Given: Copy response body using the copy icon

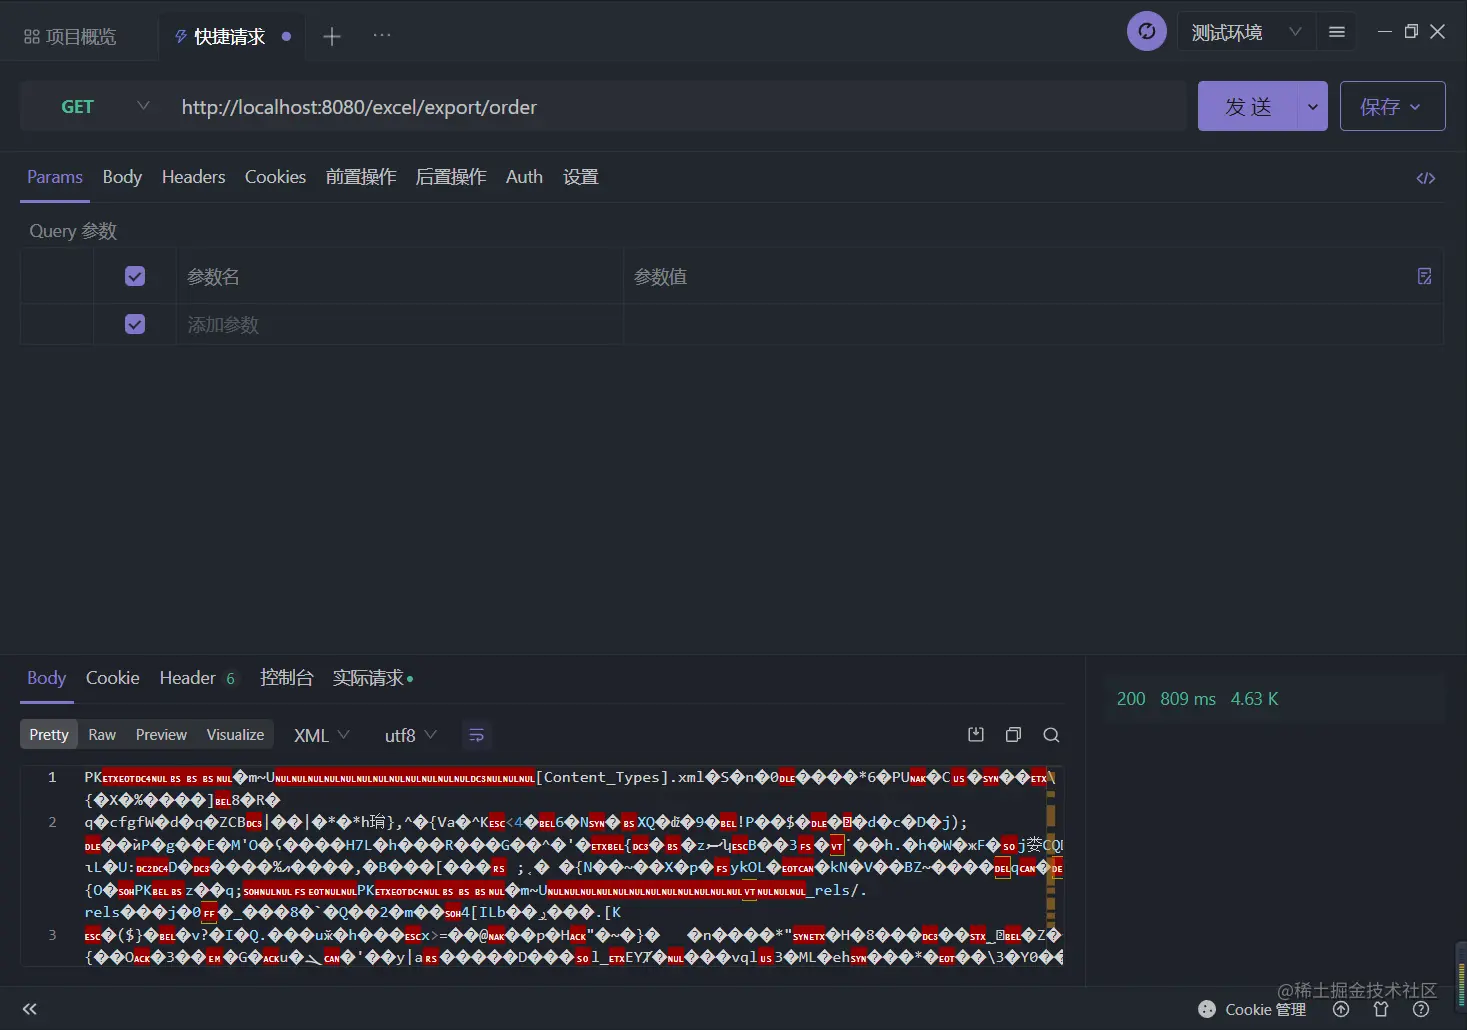Looking at the screenshot, I should 1013,734.
